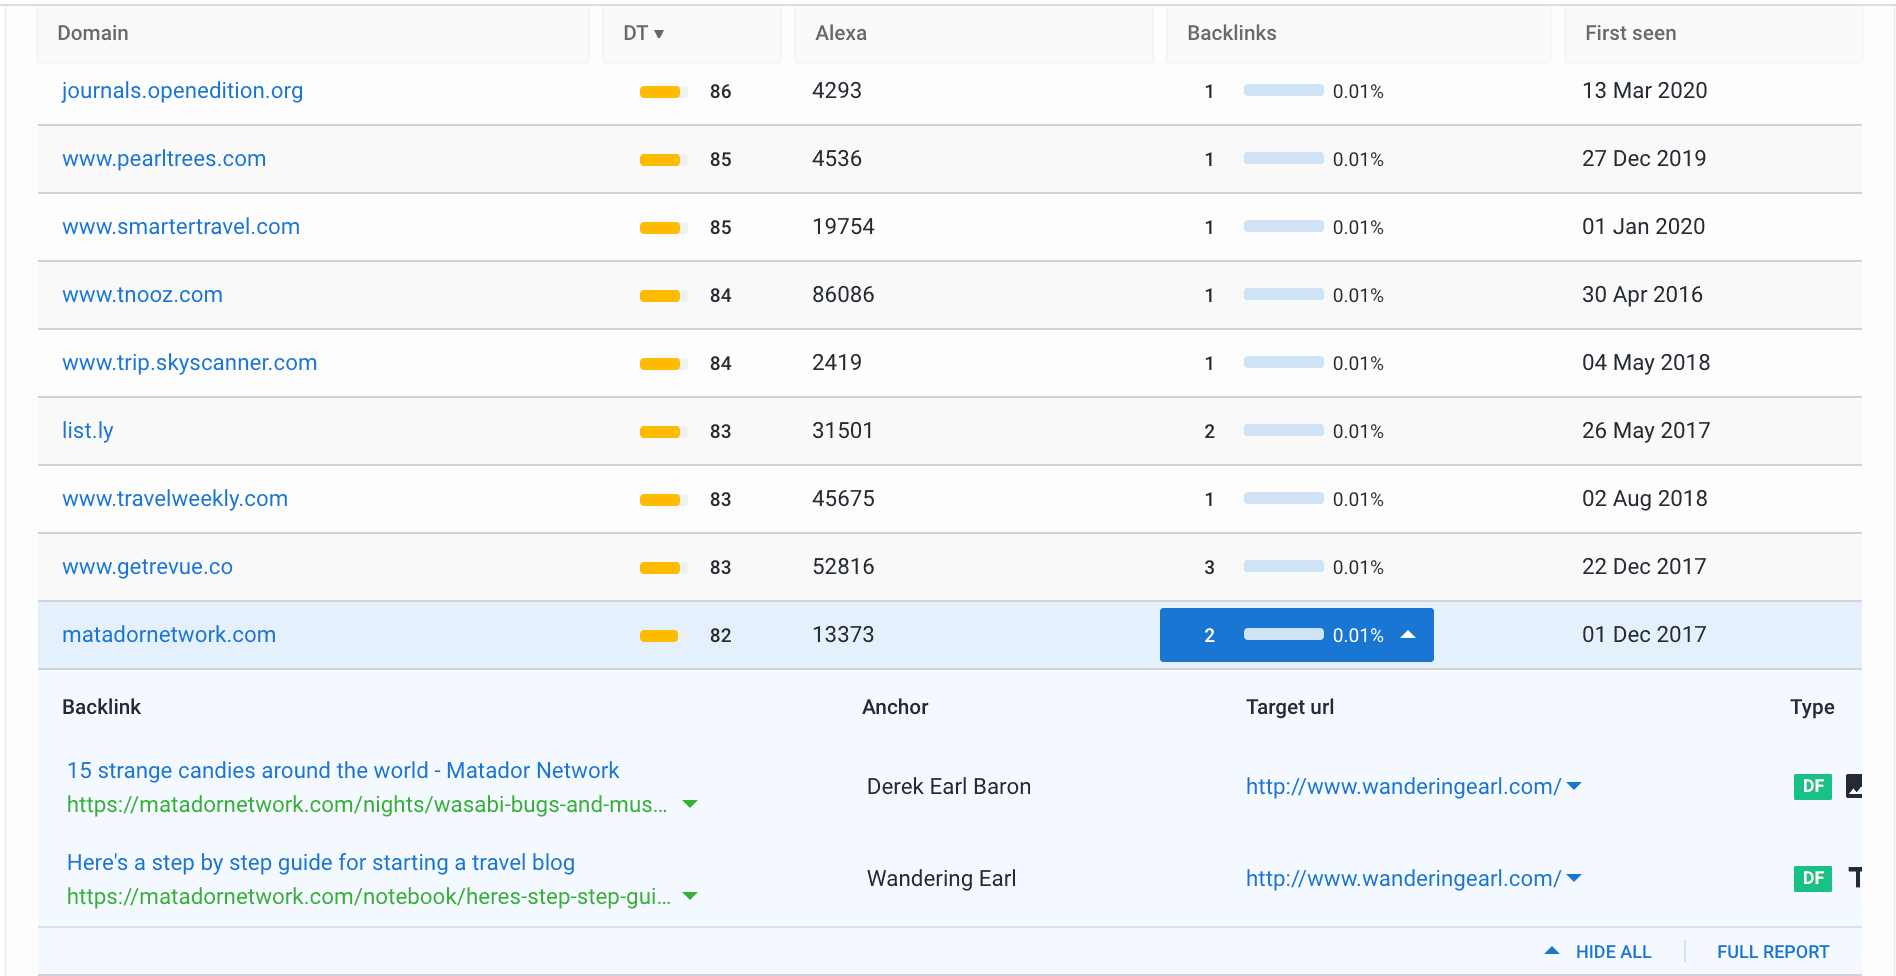The height and width of the screenshot is (976, 1896).
Task: Select Alexa value 19754
Action: click(843, 227)
